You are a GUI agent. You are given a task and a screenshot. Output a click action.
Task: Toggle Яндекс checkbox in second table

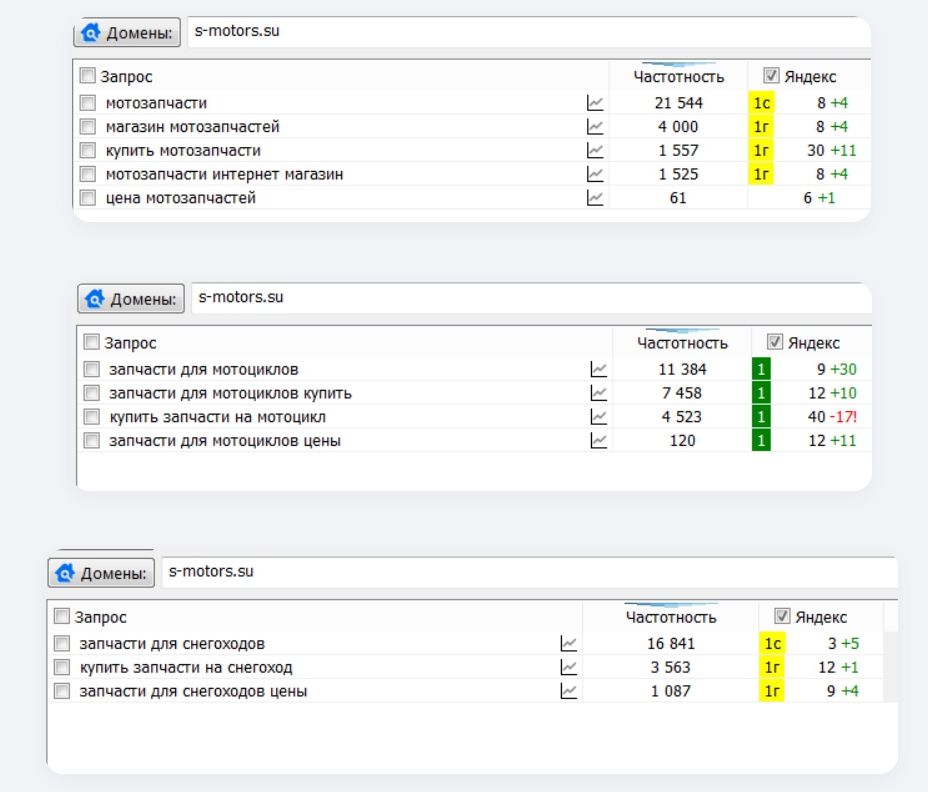tap(775, 342)
